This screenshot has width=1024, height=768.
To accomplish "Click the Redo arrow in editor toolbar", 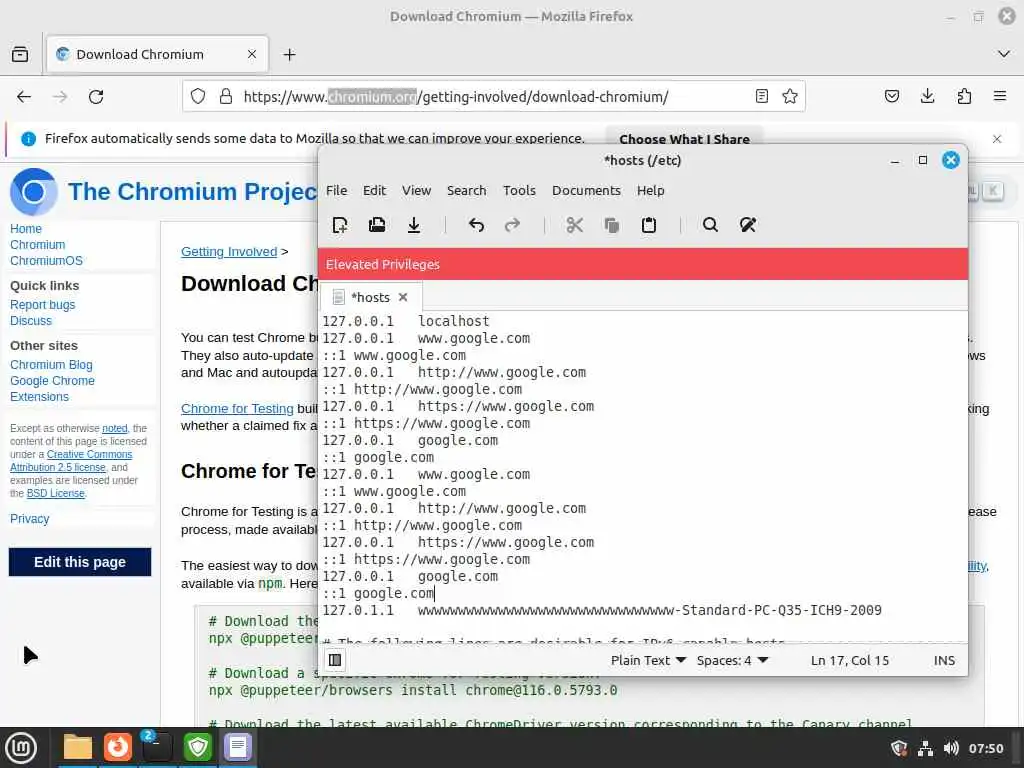I will pyautogui.click(x=513, y=225).
